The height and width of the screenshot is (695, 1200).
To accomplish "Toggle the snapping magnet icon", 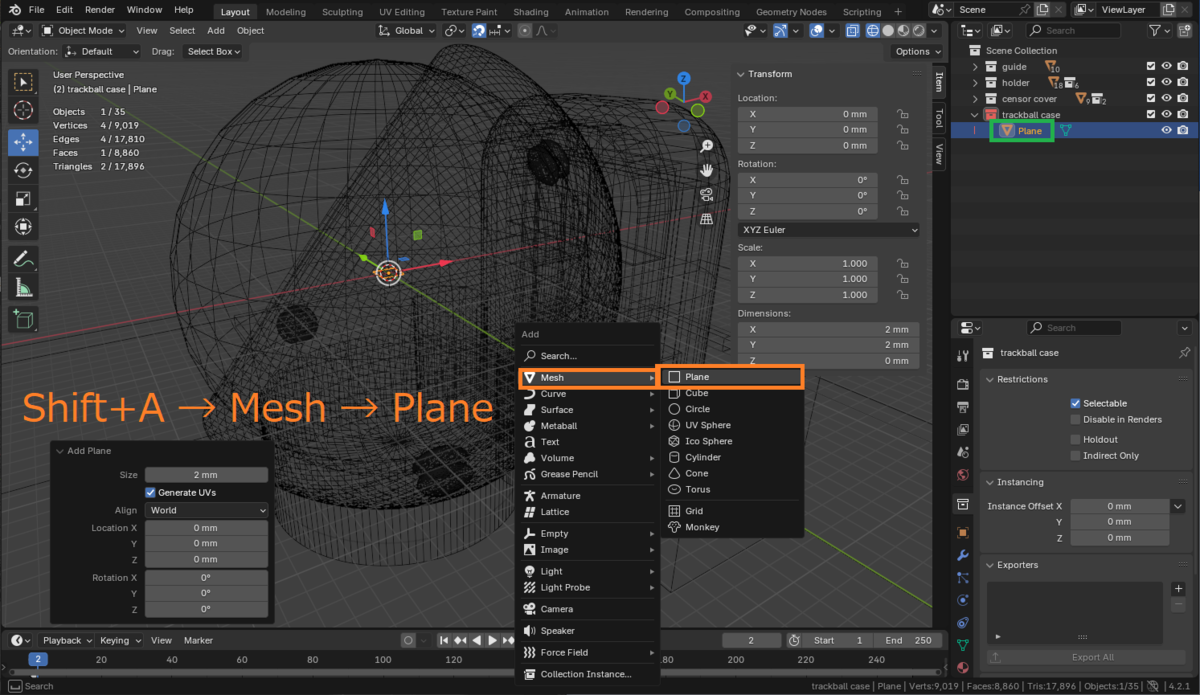I will click(479, 31).
